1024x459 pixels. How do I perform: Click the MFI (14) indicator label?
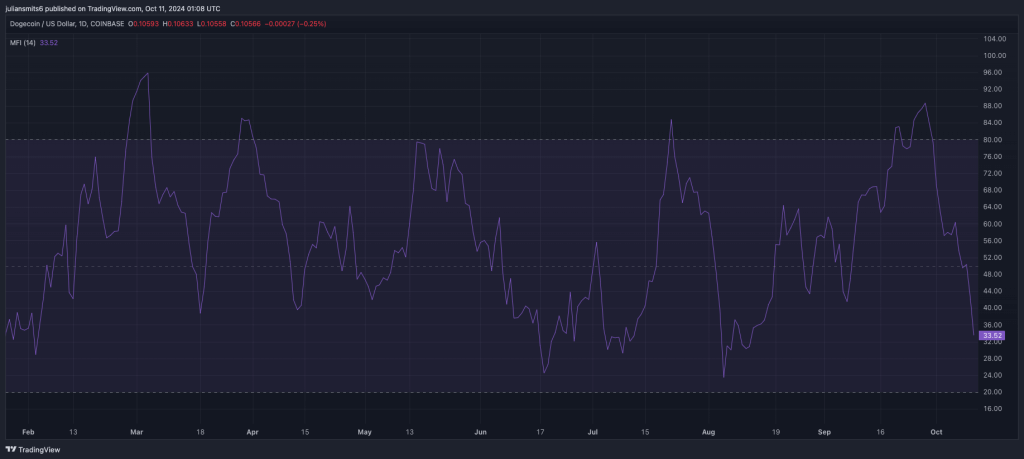22,43
